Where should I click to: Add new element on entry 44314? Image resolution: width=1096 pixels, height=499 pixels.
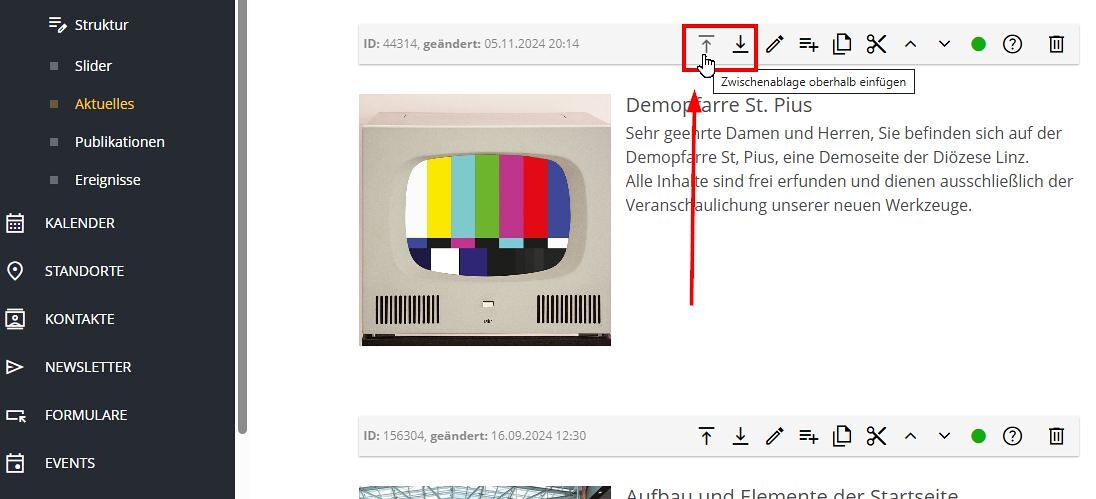pyautogui.click(x=809, y=44)
